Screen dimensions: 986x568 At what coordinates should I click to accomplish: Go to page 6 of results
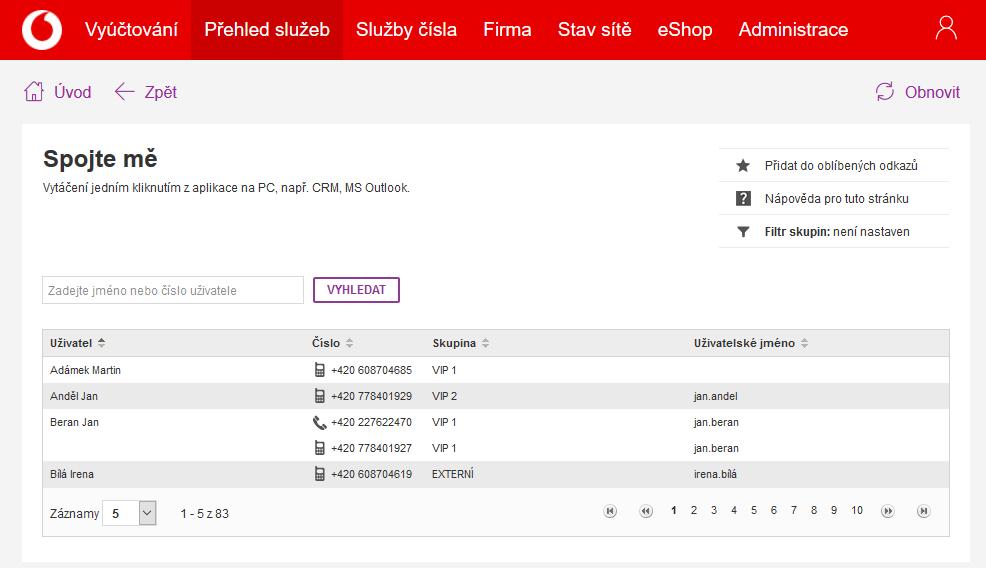[x=773, y=510]
